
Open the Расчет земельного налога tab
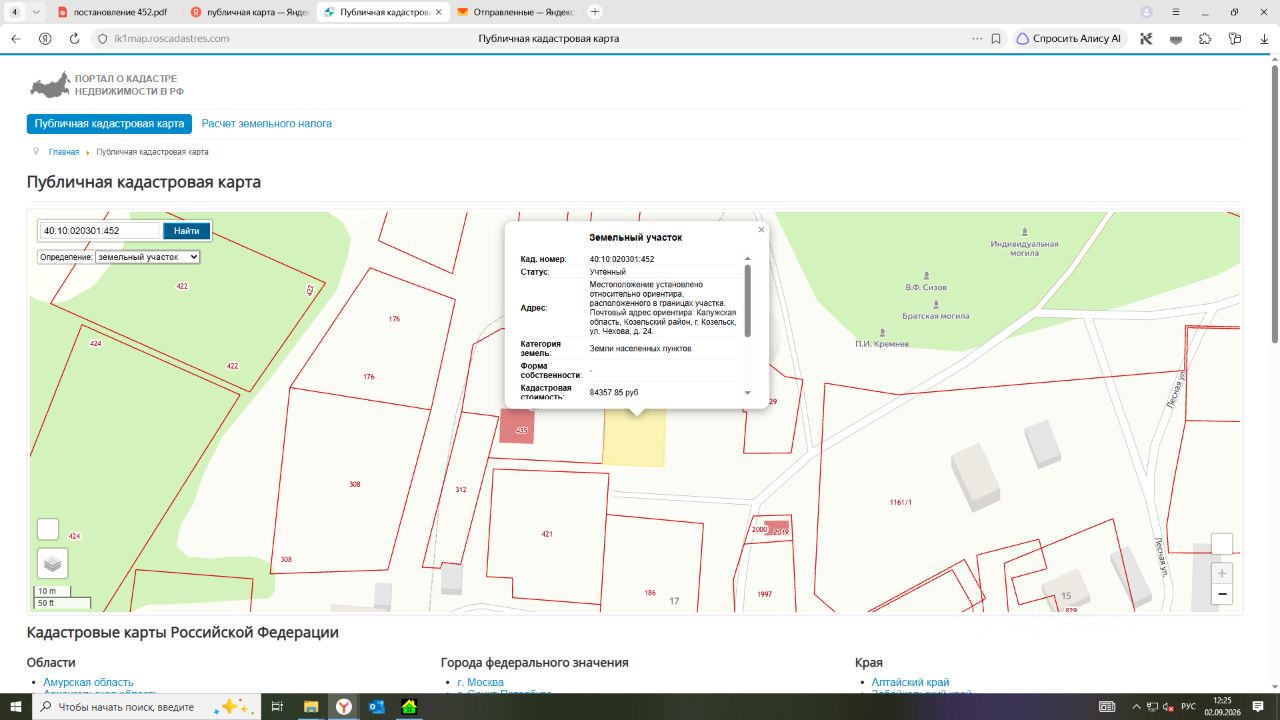click(x=267, y=124)
